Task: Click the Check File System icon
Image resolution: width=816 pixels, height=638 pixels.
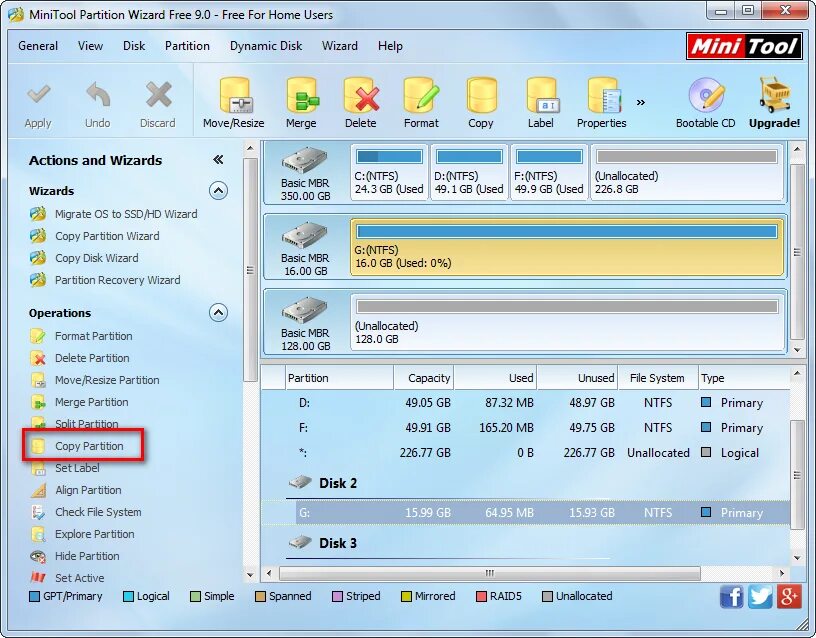Action: coord(38,512)
